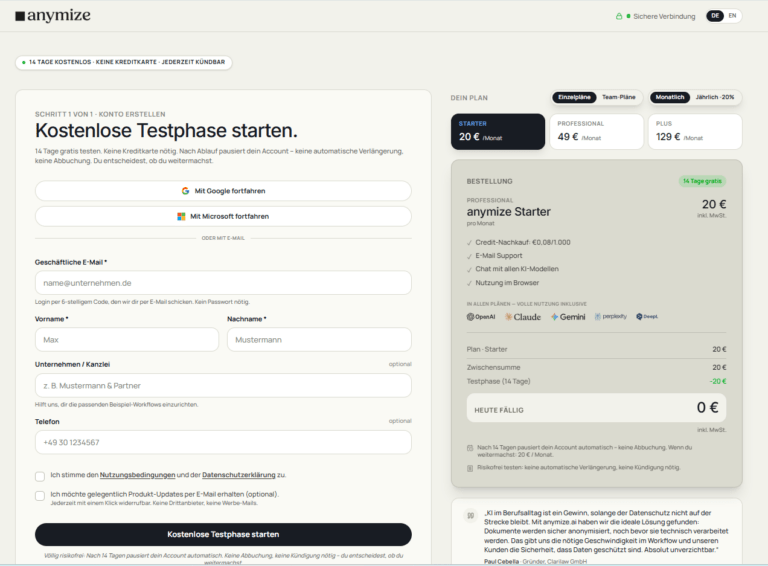Click the perplexity logo
The height and width of the screenshot is (566, 768).
click(x=611, y=317)
